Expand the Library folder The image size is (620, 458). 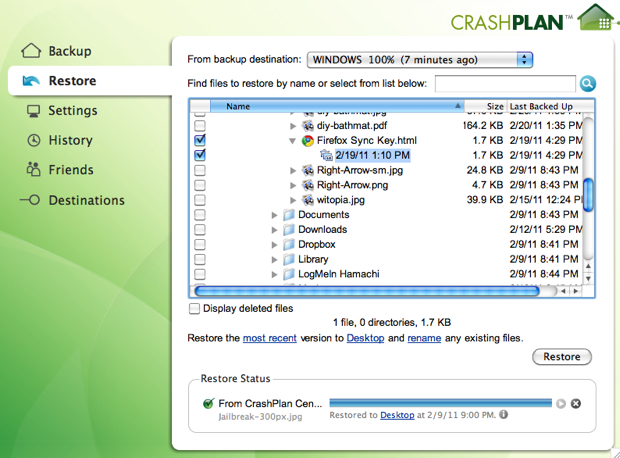tap(274, 260)
